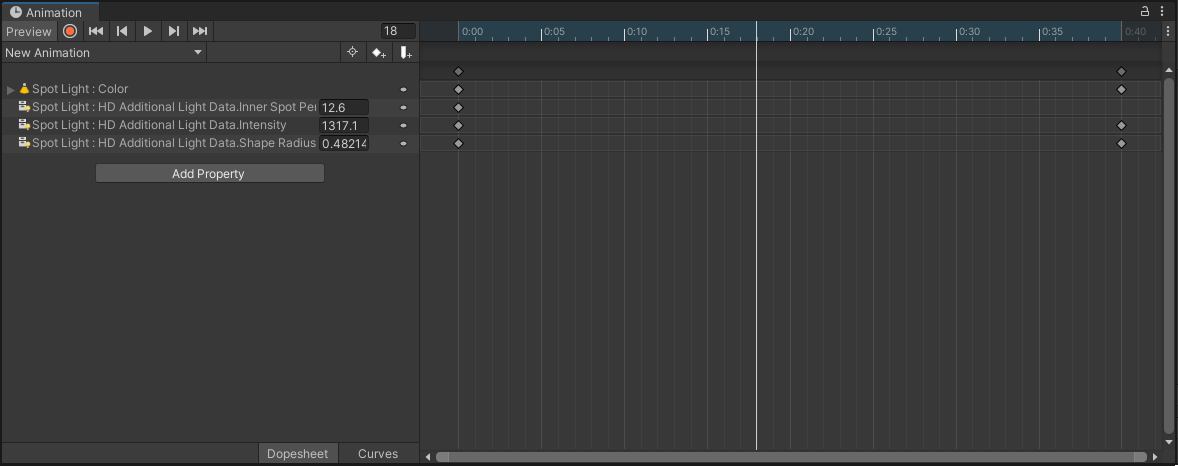The image size is (1178, 466).
Task: Toggle Preview mode
Action: point(28,31)
